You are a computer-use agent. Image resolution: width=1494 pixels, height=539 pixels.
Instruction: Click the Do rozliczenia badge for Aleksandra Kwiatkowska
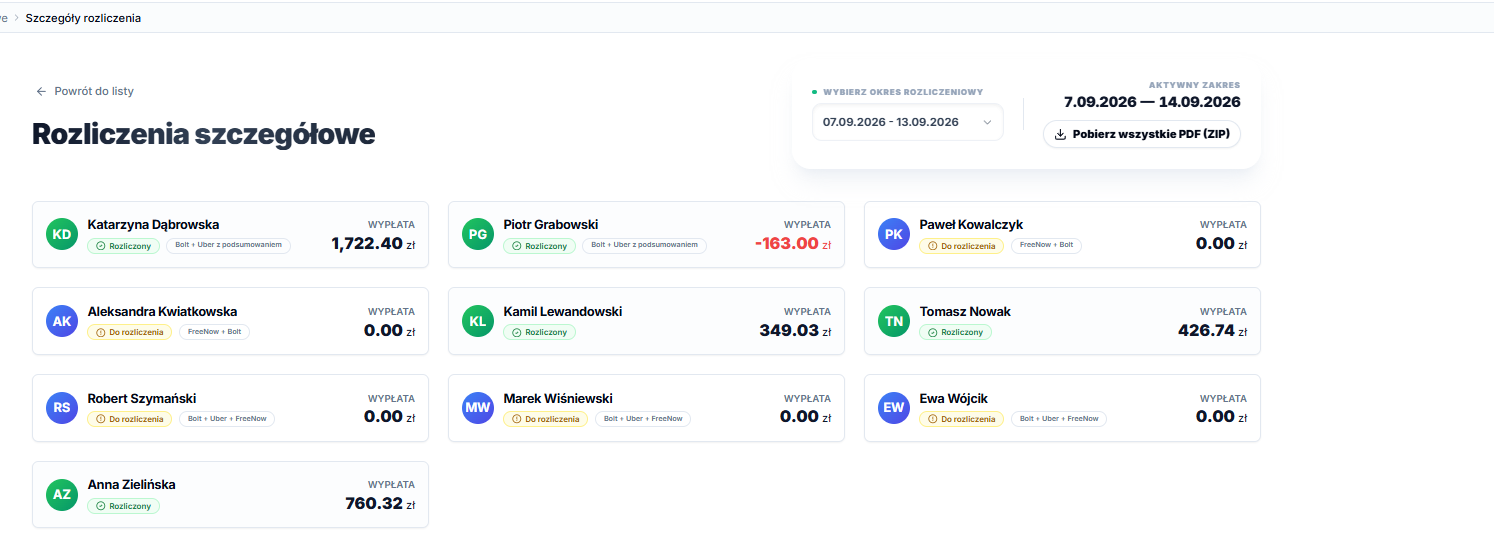click(130, 332)
